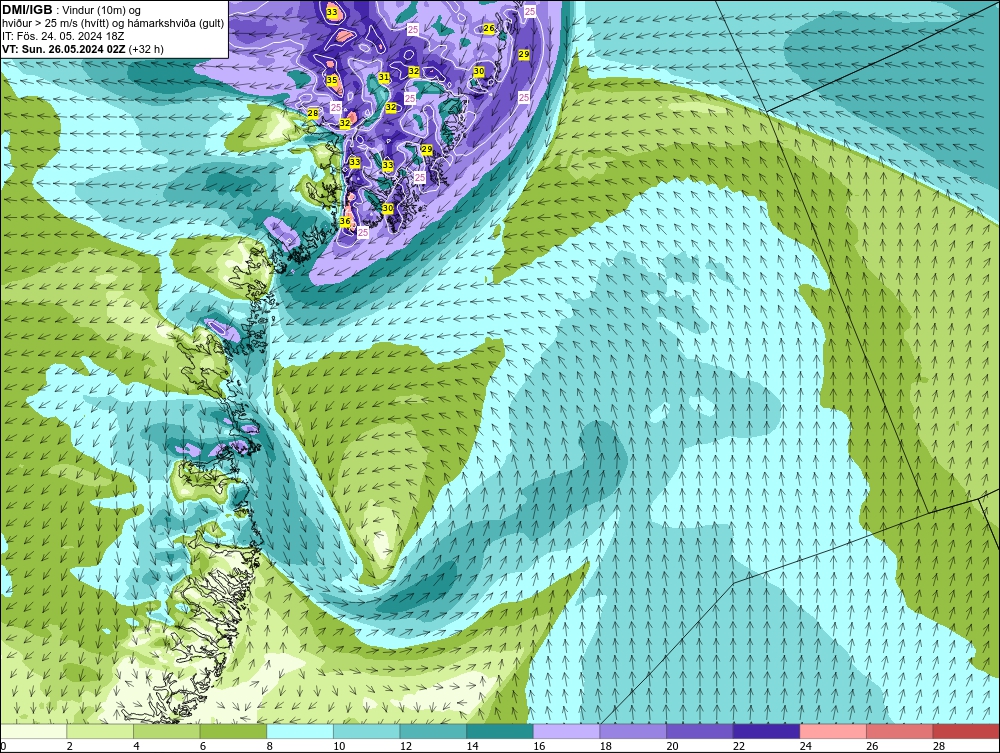Select the '18' tick label on the scale

coord(606,746)
